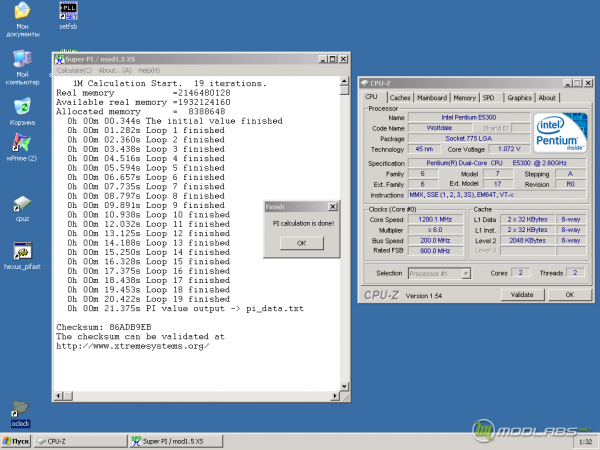The image size is (600, 450).
Task: Click Super PI vertical scrollbar down arrow
Action: [344, 386]
